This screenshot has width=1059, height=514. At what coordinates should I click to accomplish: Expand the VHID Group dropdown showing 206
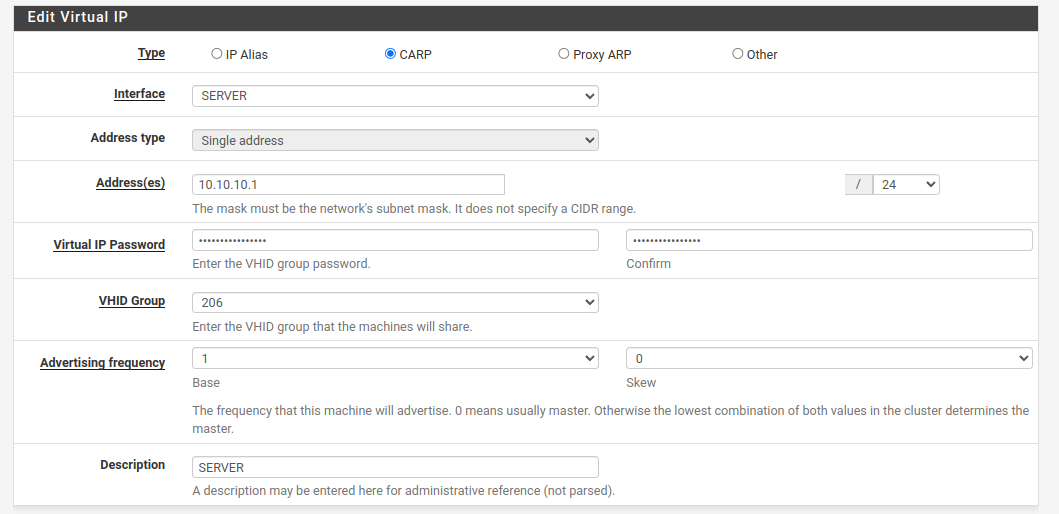point(395,303)
